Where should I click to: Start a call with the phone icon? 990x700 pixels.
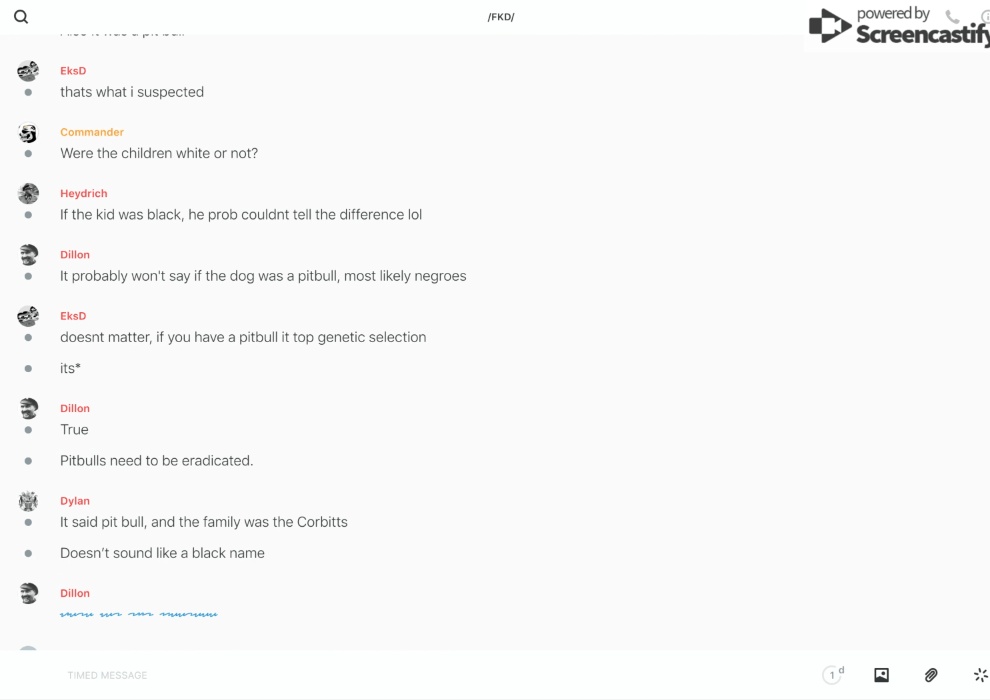[x=952, y=17]
